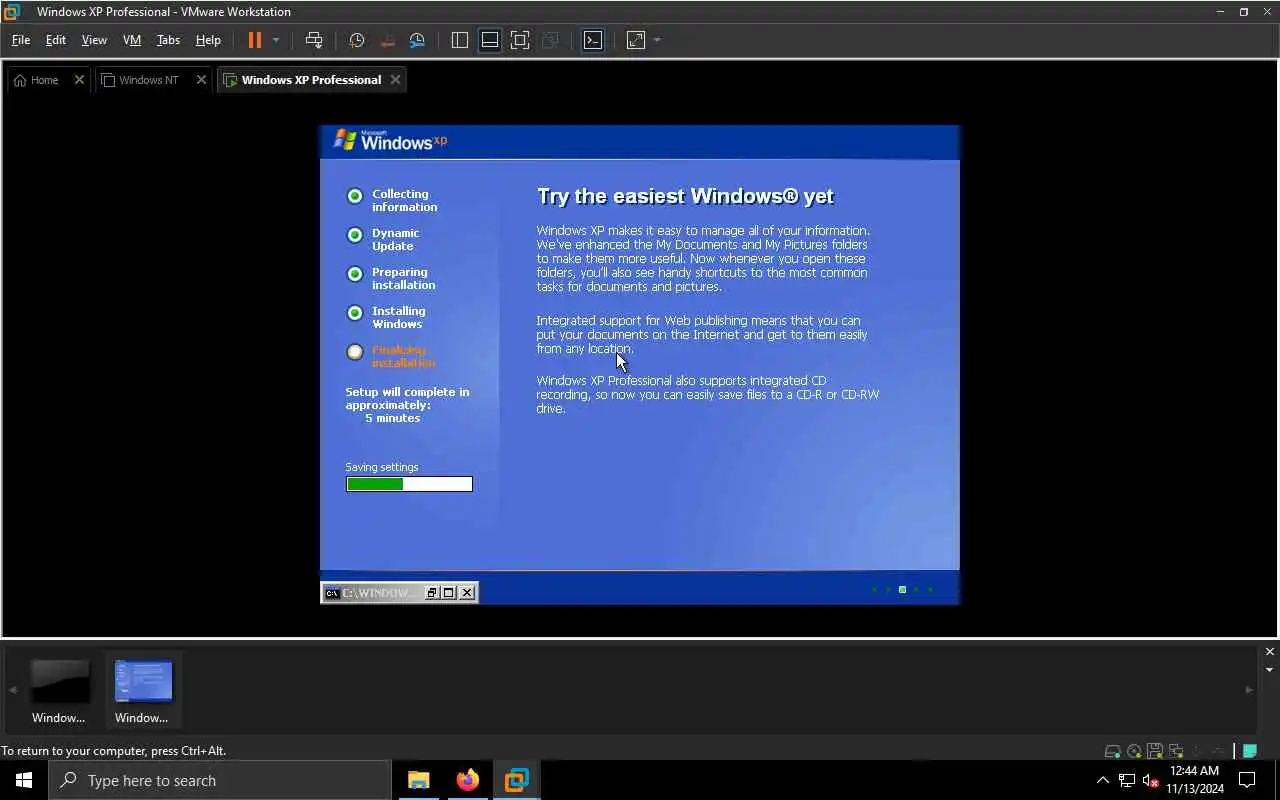Close the Windows NT tab
1280x800 pixels.
[201, 80]
